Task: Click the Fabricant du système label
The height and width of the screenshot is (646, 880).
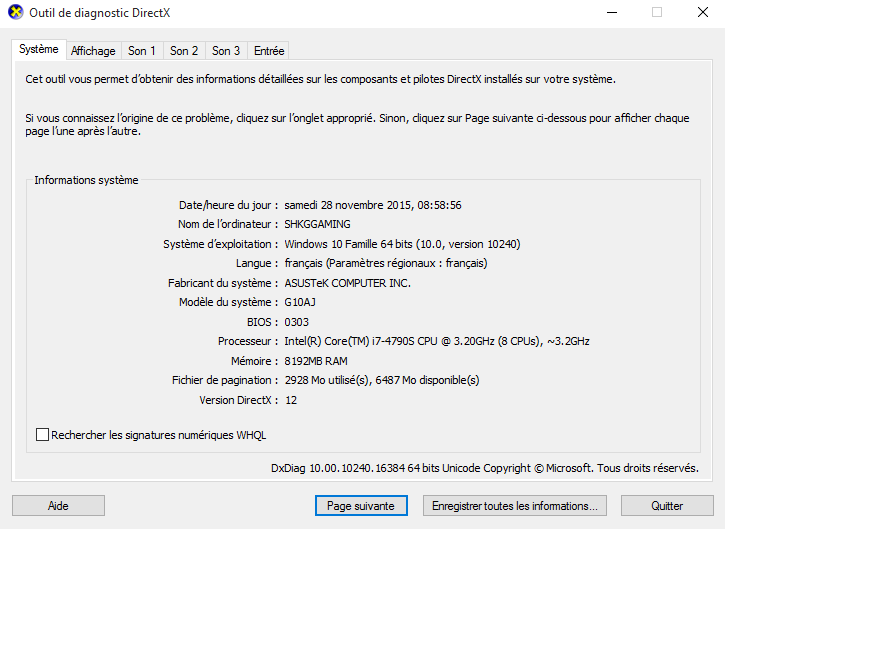Action: pyautogui.click(x=223, y=283)
